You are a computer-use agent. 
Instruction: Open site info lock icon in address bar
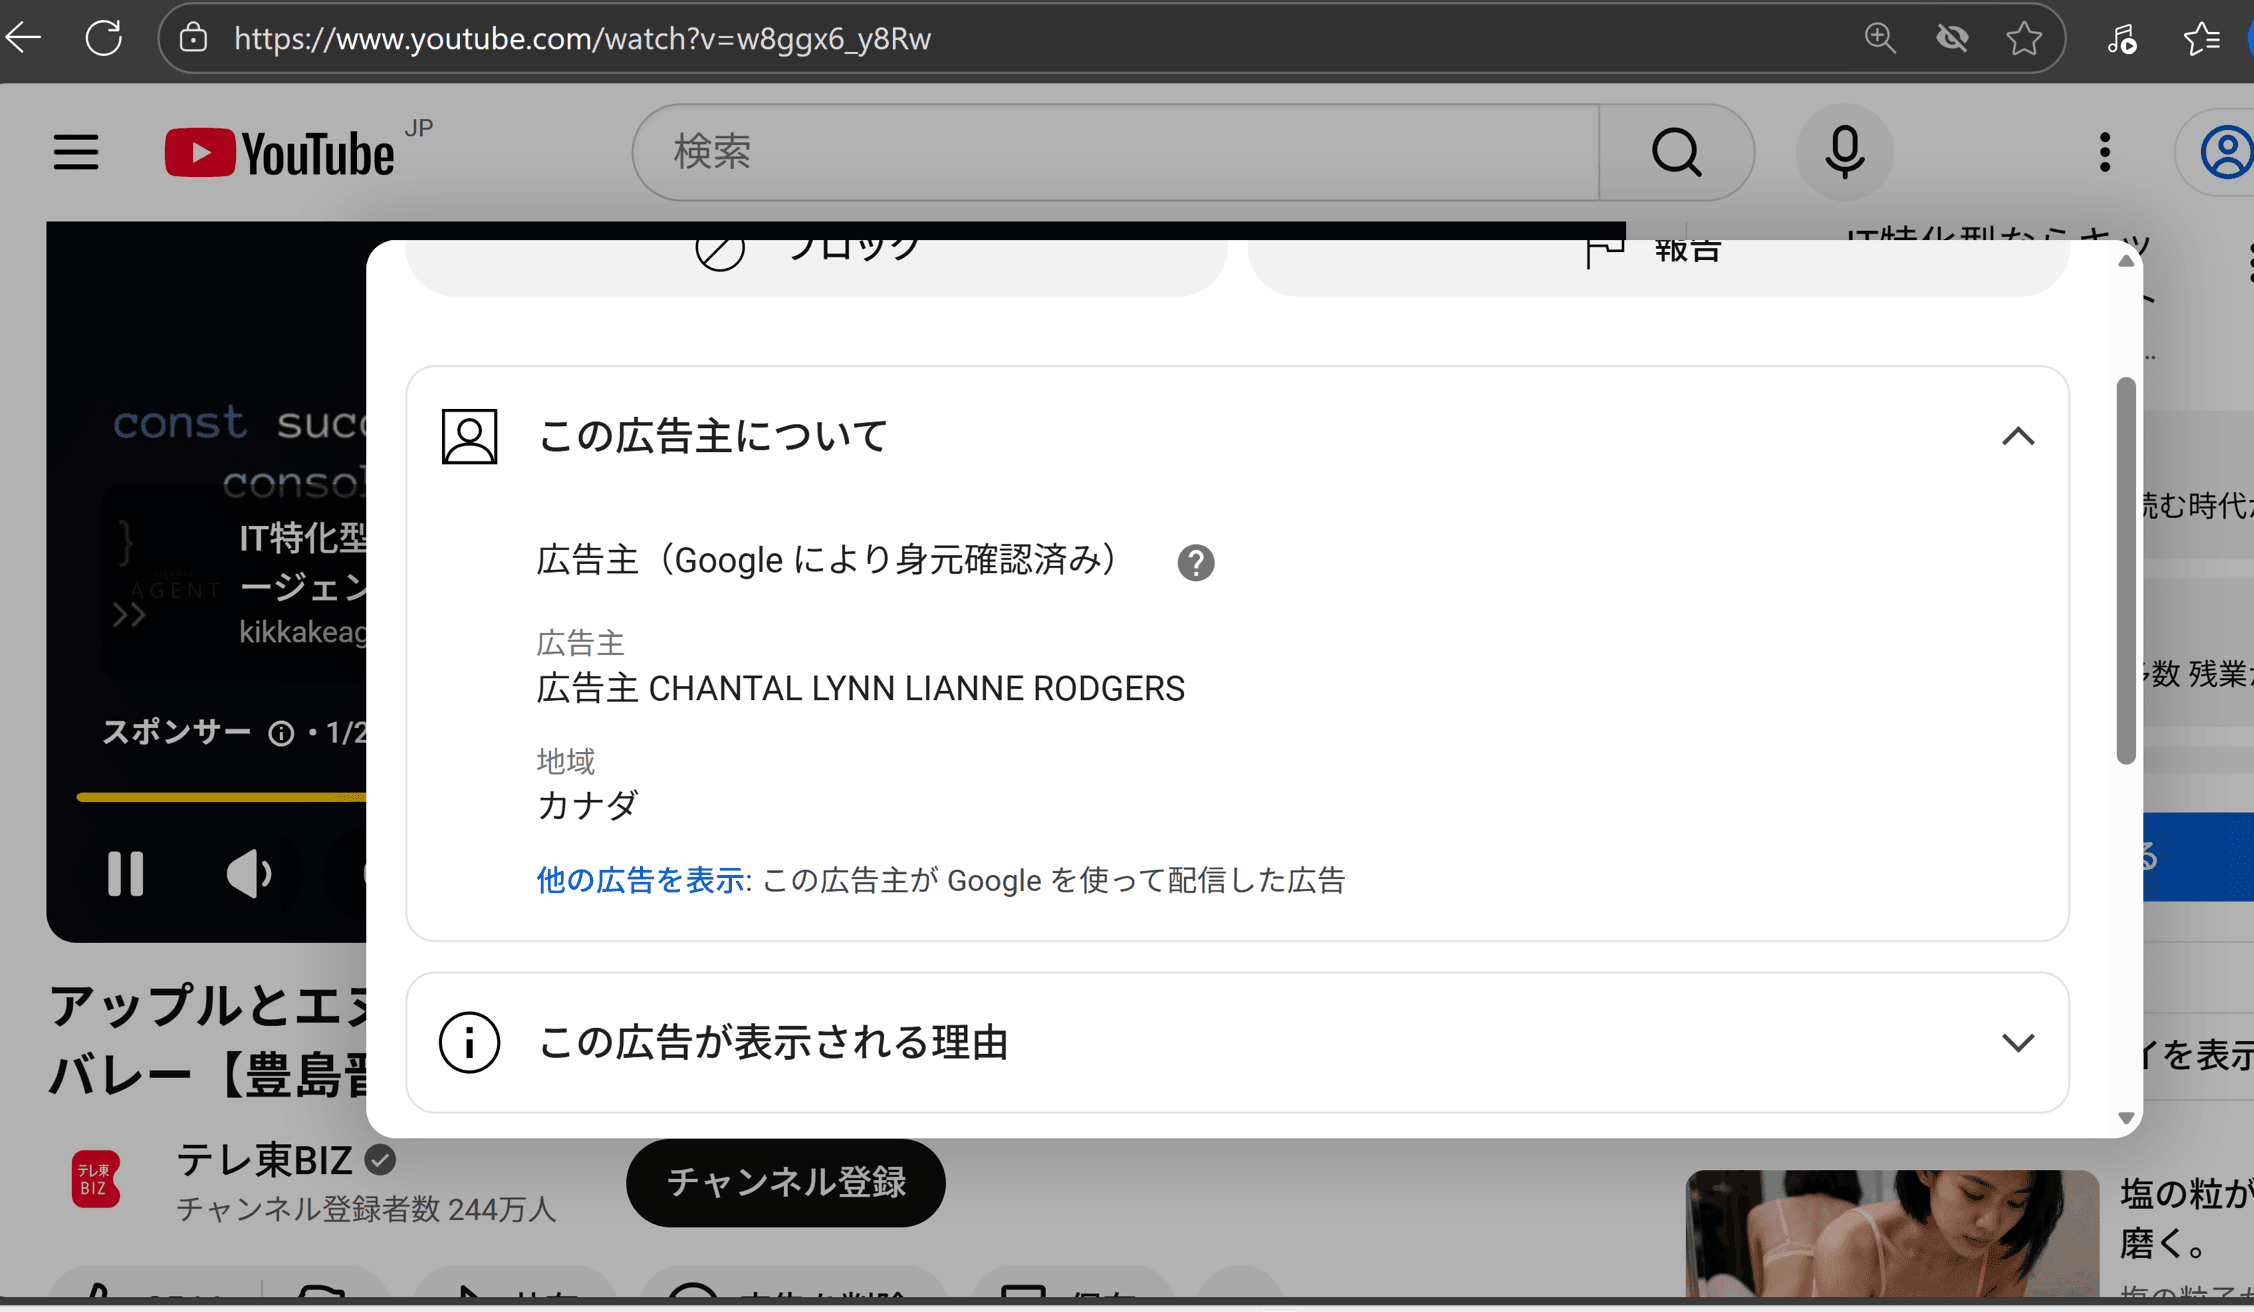coord(193,38)
